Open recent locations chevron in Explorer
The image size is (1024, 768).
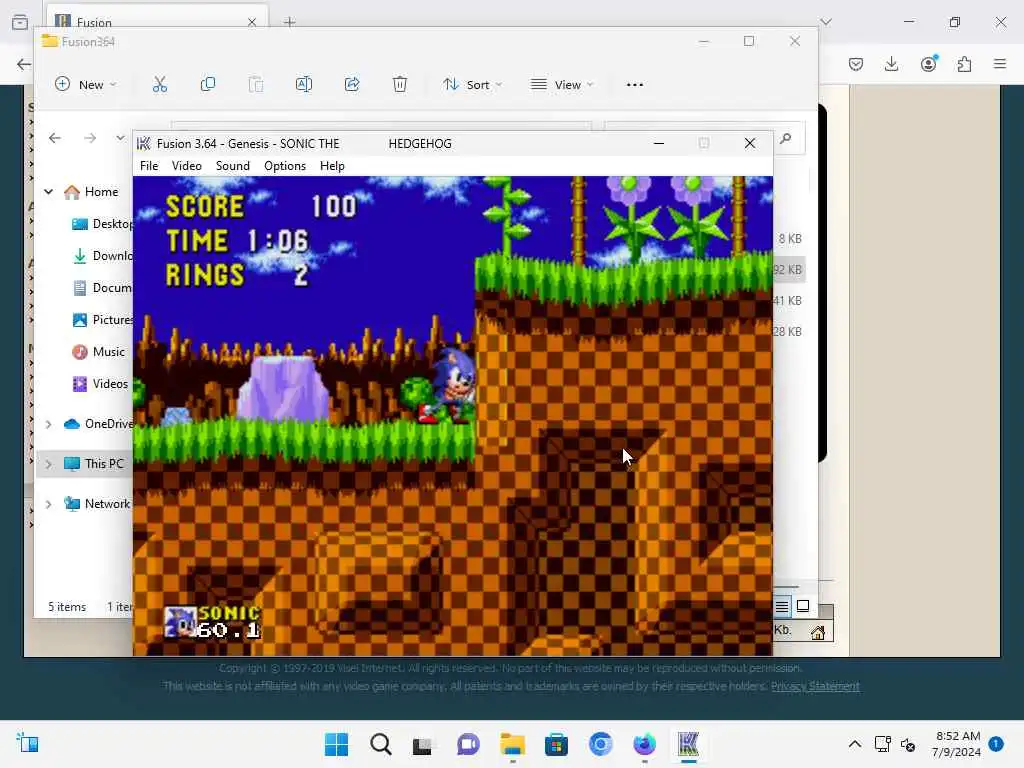point(120,138)
